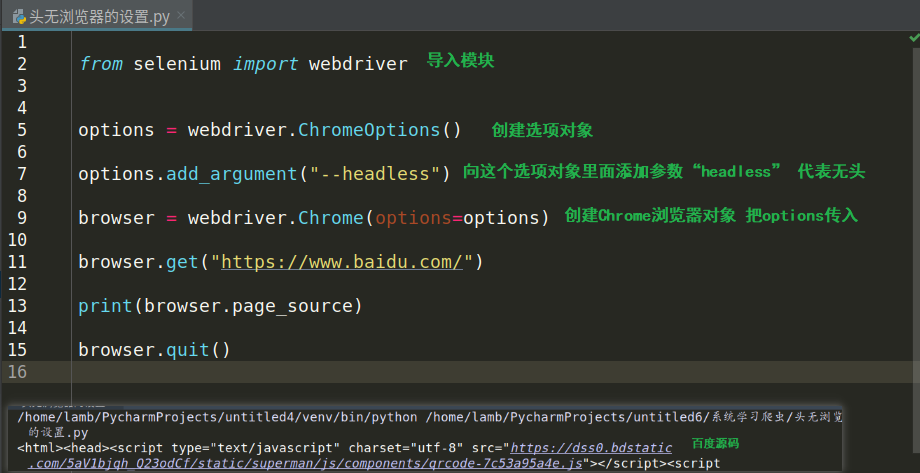Click the 把options传入 annotation text
Image resolution: width=920 pixels, height=473 pixels.
pyautogui.click(x=802, y=215)
